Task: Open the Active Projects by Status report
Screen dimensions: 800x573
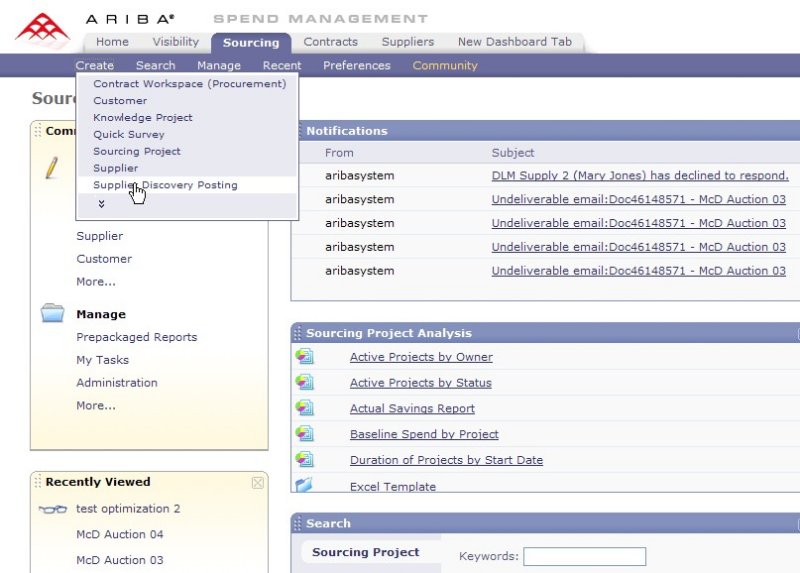Action: [x=421, y=383]
